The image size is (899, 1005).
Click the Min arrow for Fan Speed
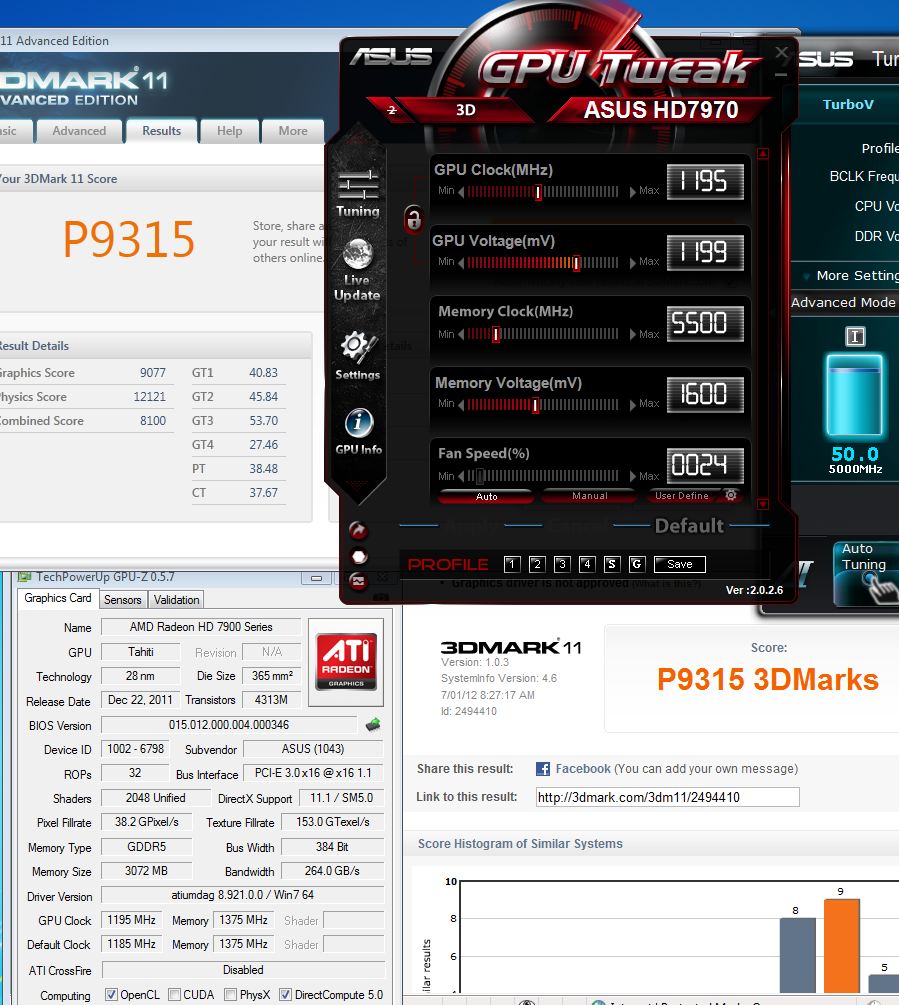[461, 476]
